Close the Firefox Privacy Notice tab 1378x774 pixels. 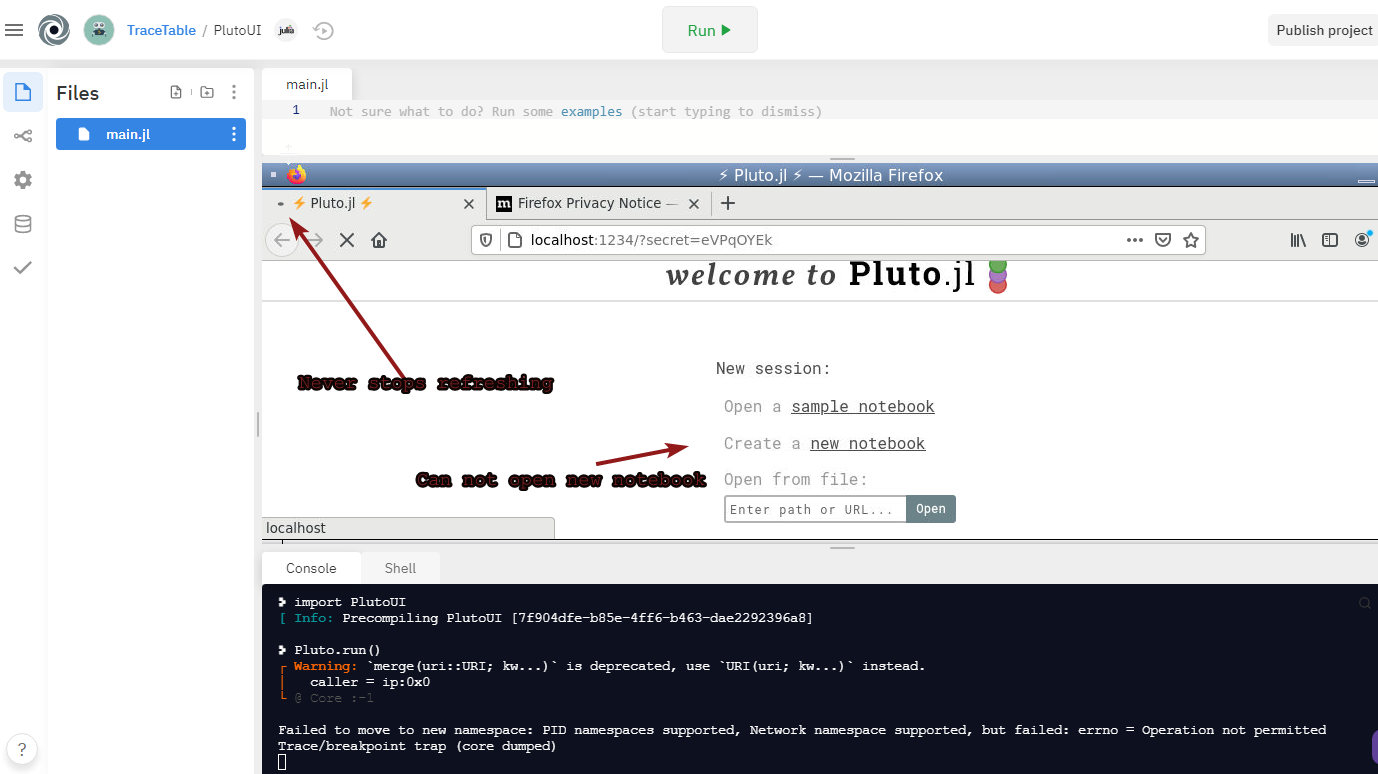(694, 203)
